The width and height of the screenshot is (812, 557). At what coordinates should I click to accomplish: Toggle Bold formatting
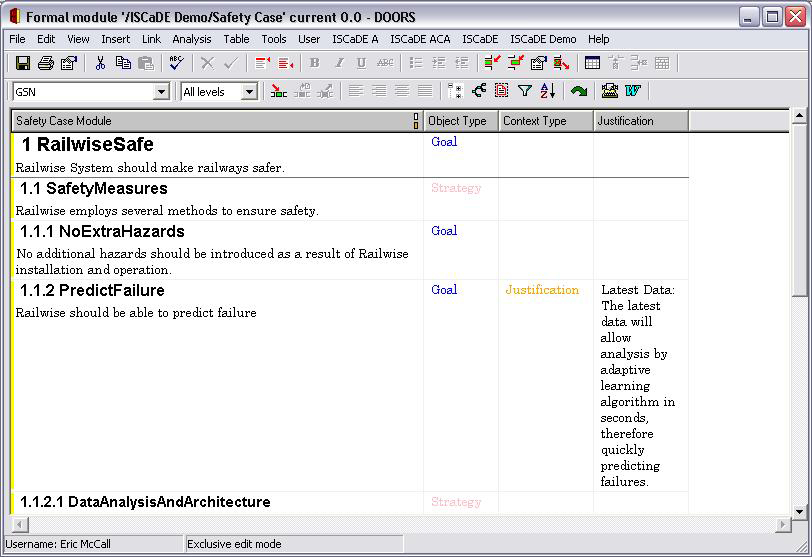(x=314, y=63)
